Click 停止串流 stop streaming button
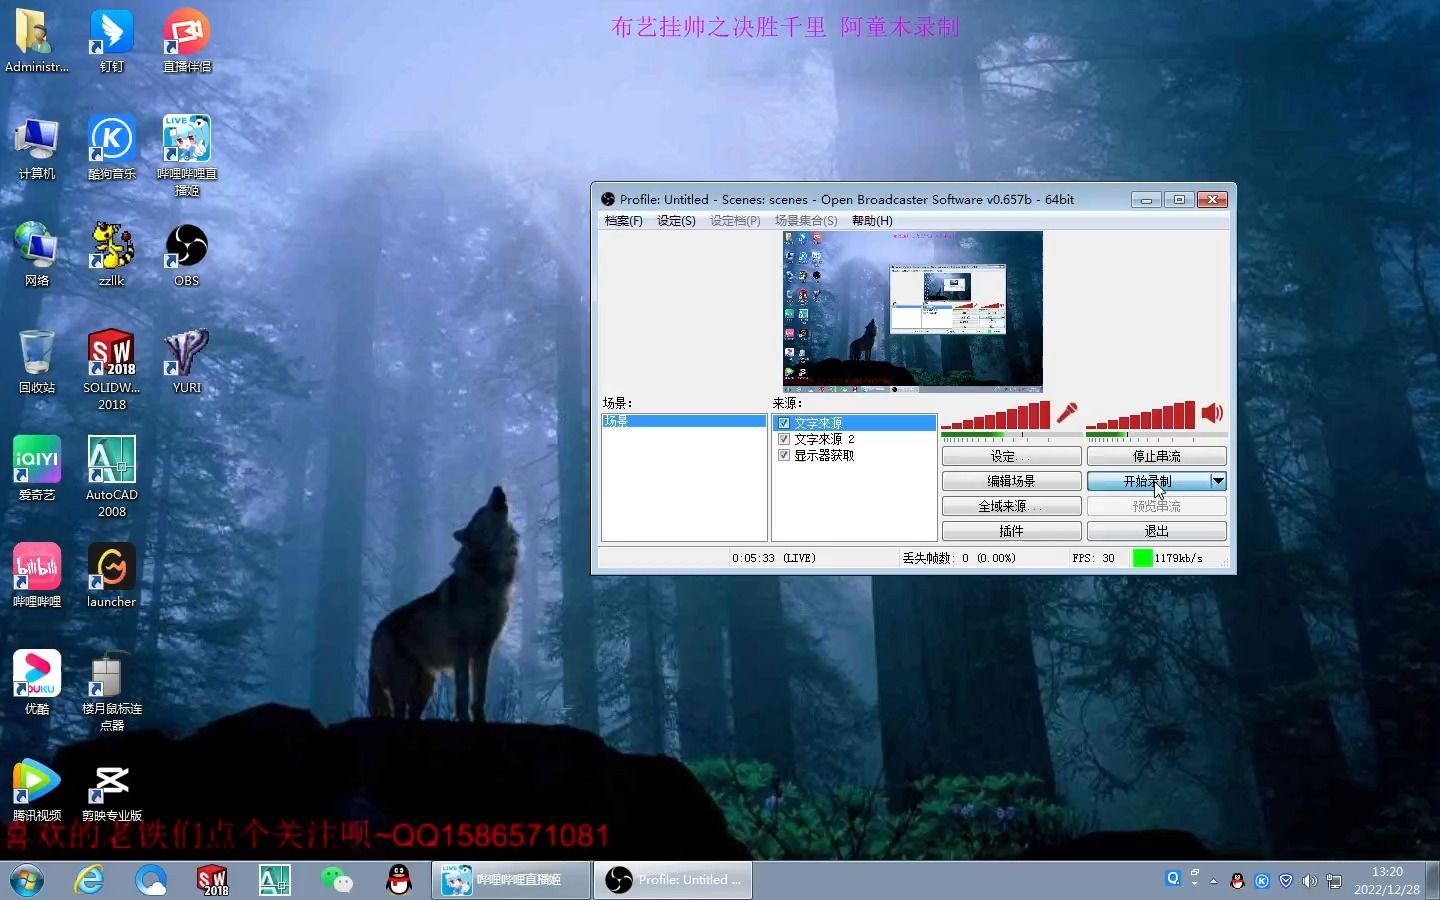This screenshot has height=900, width=1440. [1156, 456]
